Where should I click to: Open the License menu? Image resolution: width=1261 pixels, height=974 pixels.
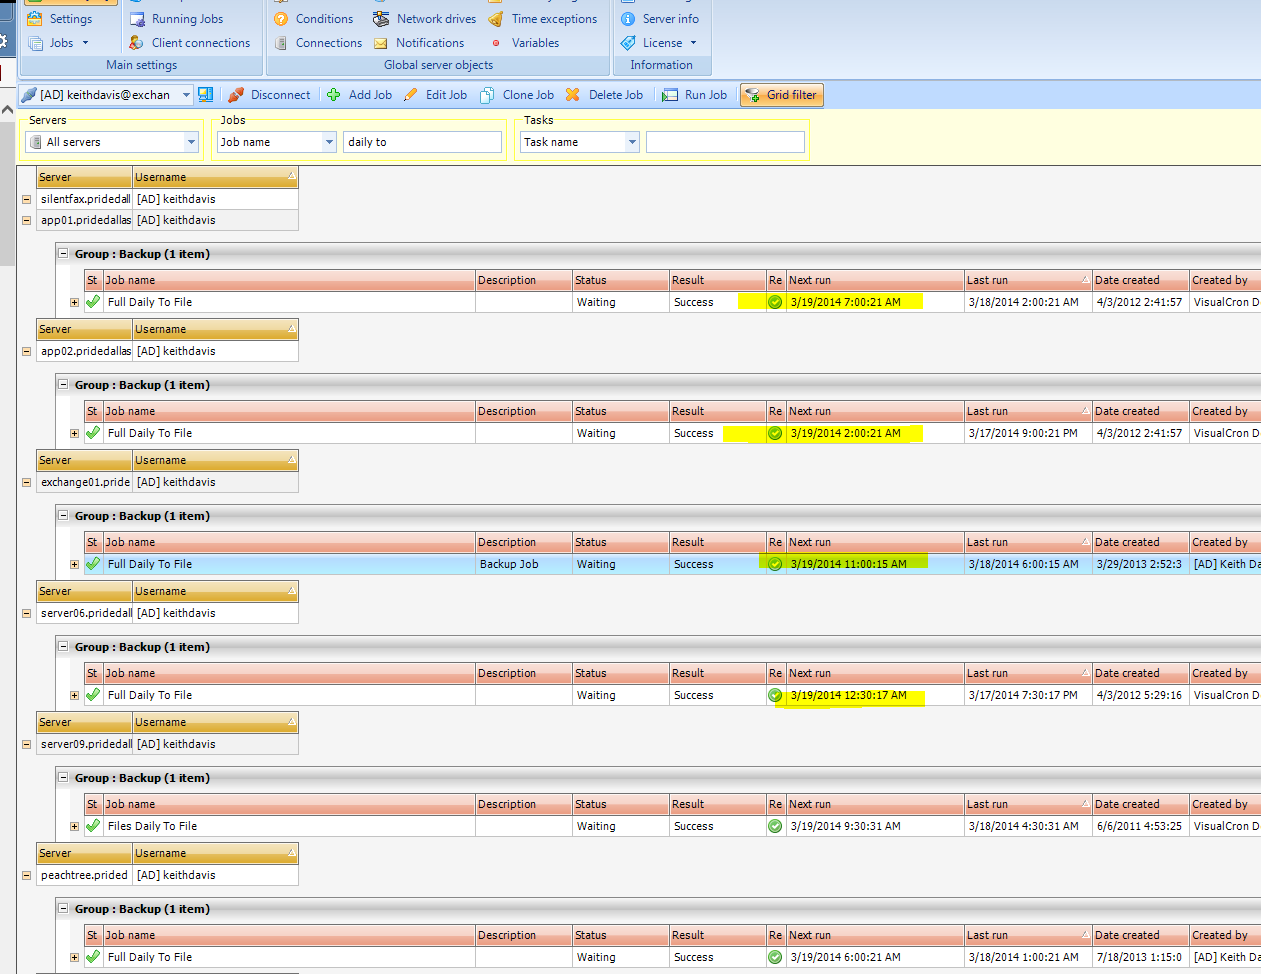point(660,43)
